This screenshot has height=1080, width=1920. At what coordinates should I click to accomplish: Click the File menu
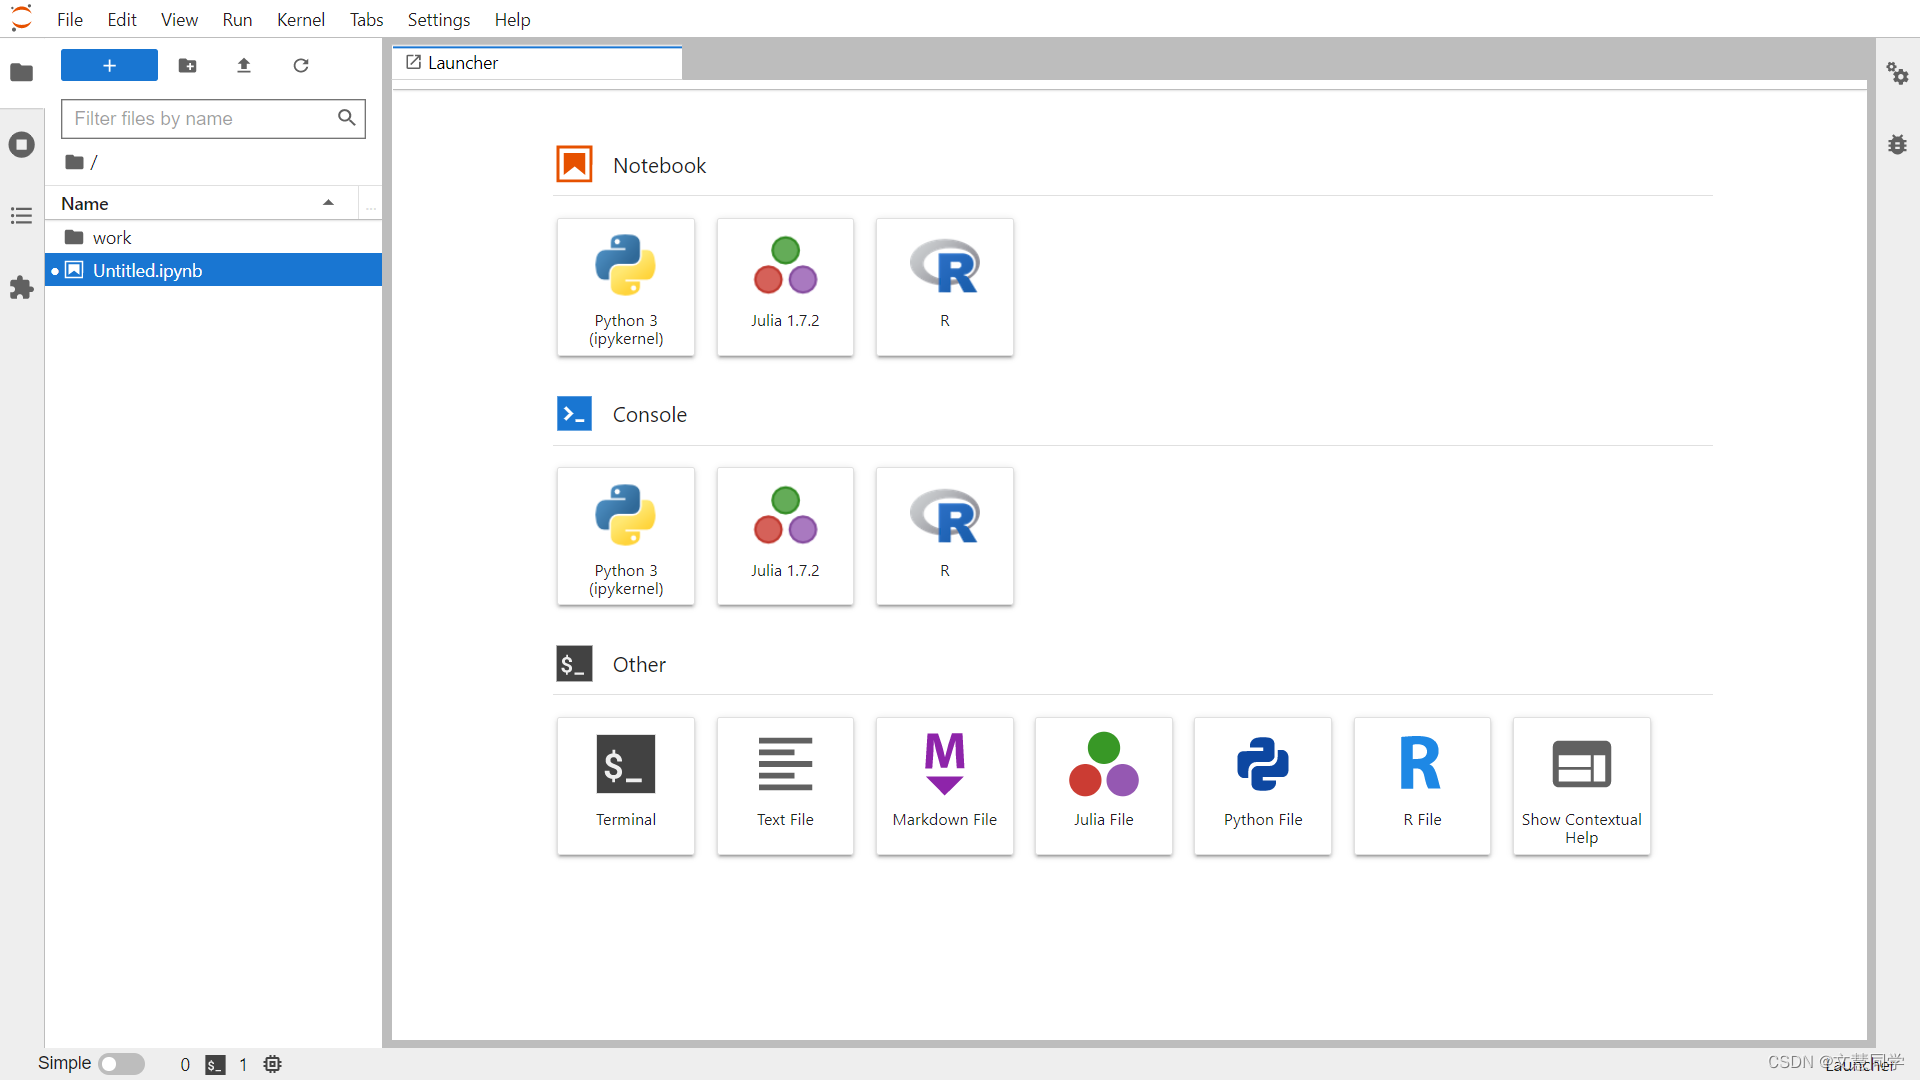(69, 18)
